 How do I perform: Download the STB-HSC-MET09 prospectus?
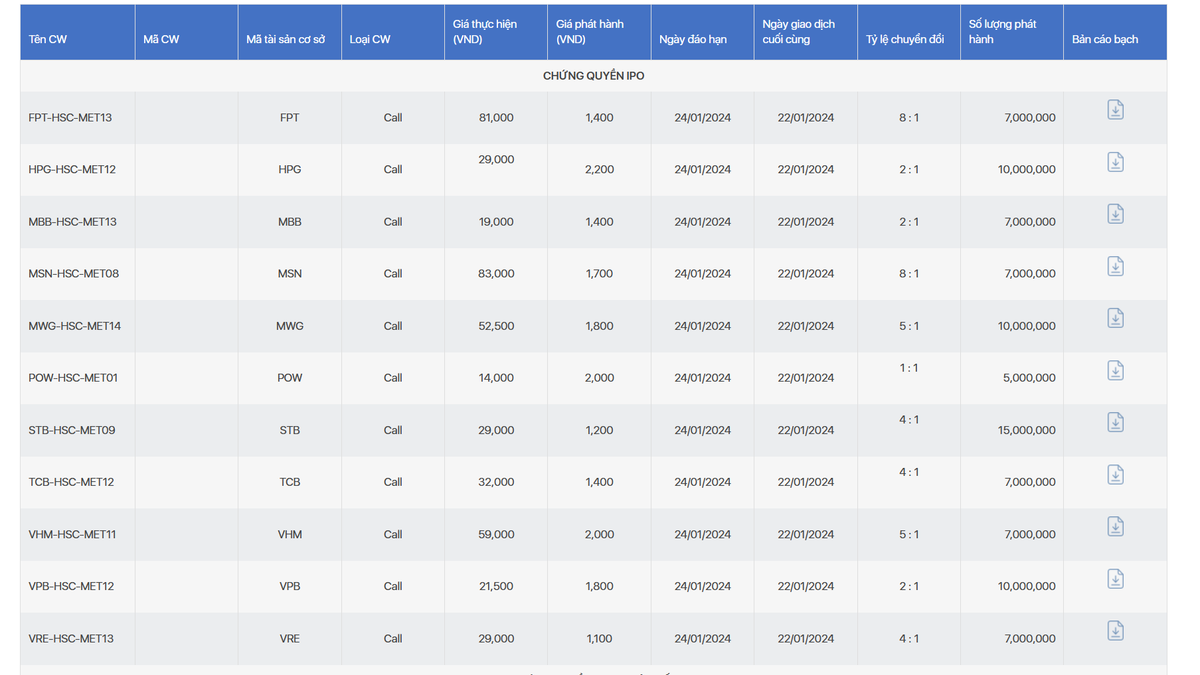click(1115, 423)
